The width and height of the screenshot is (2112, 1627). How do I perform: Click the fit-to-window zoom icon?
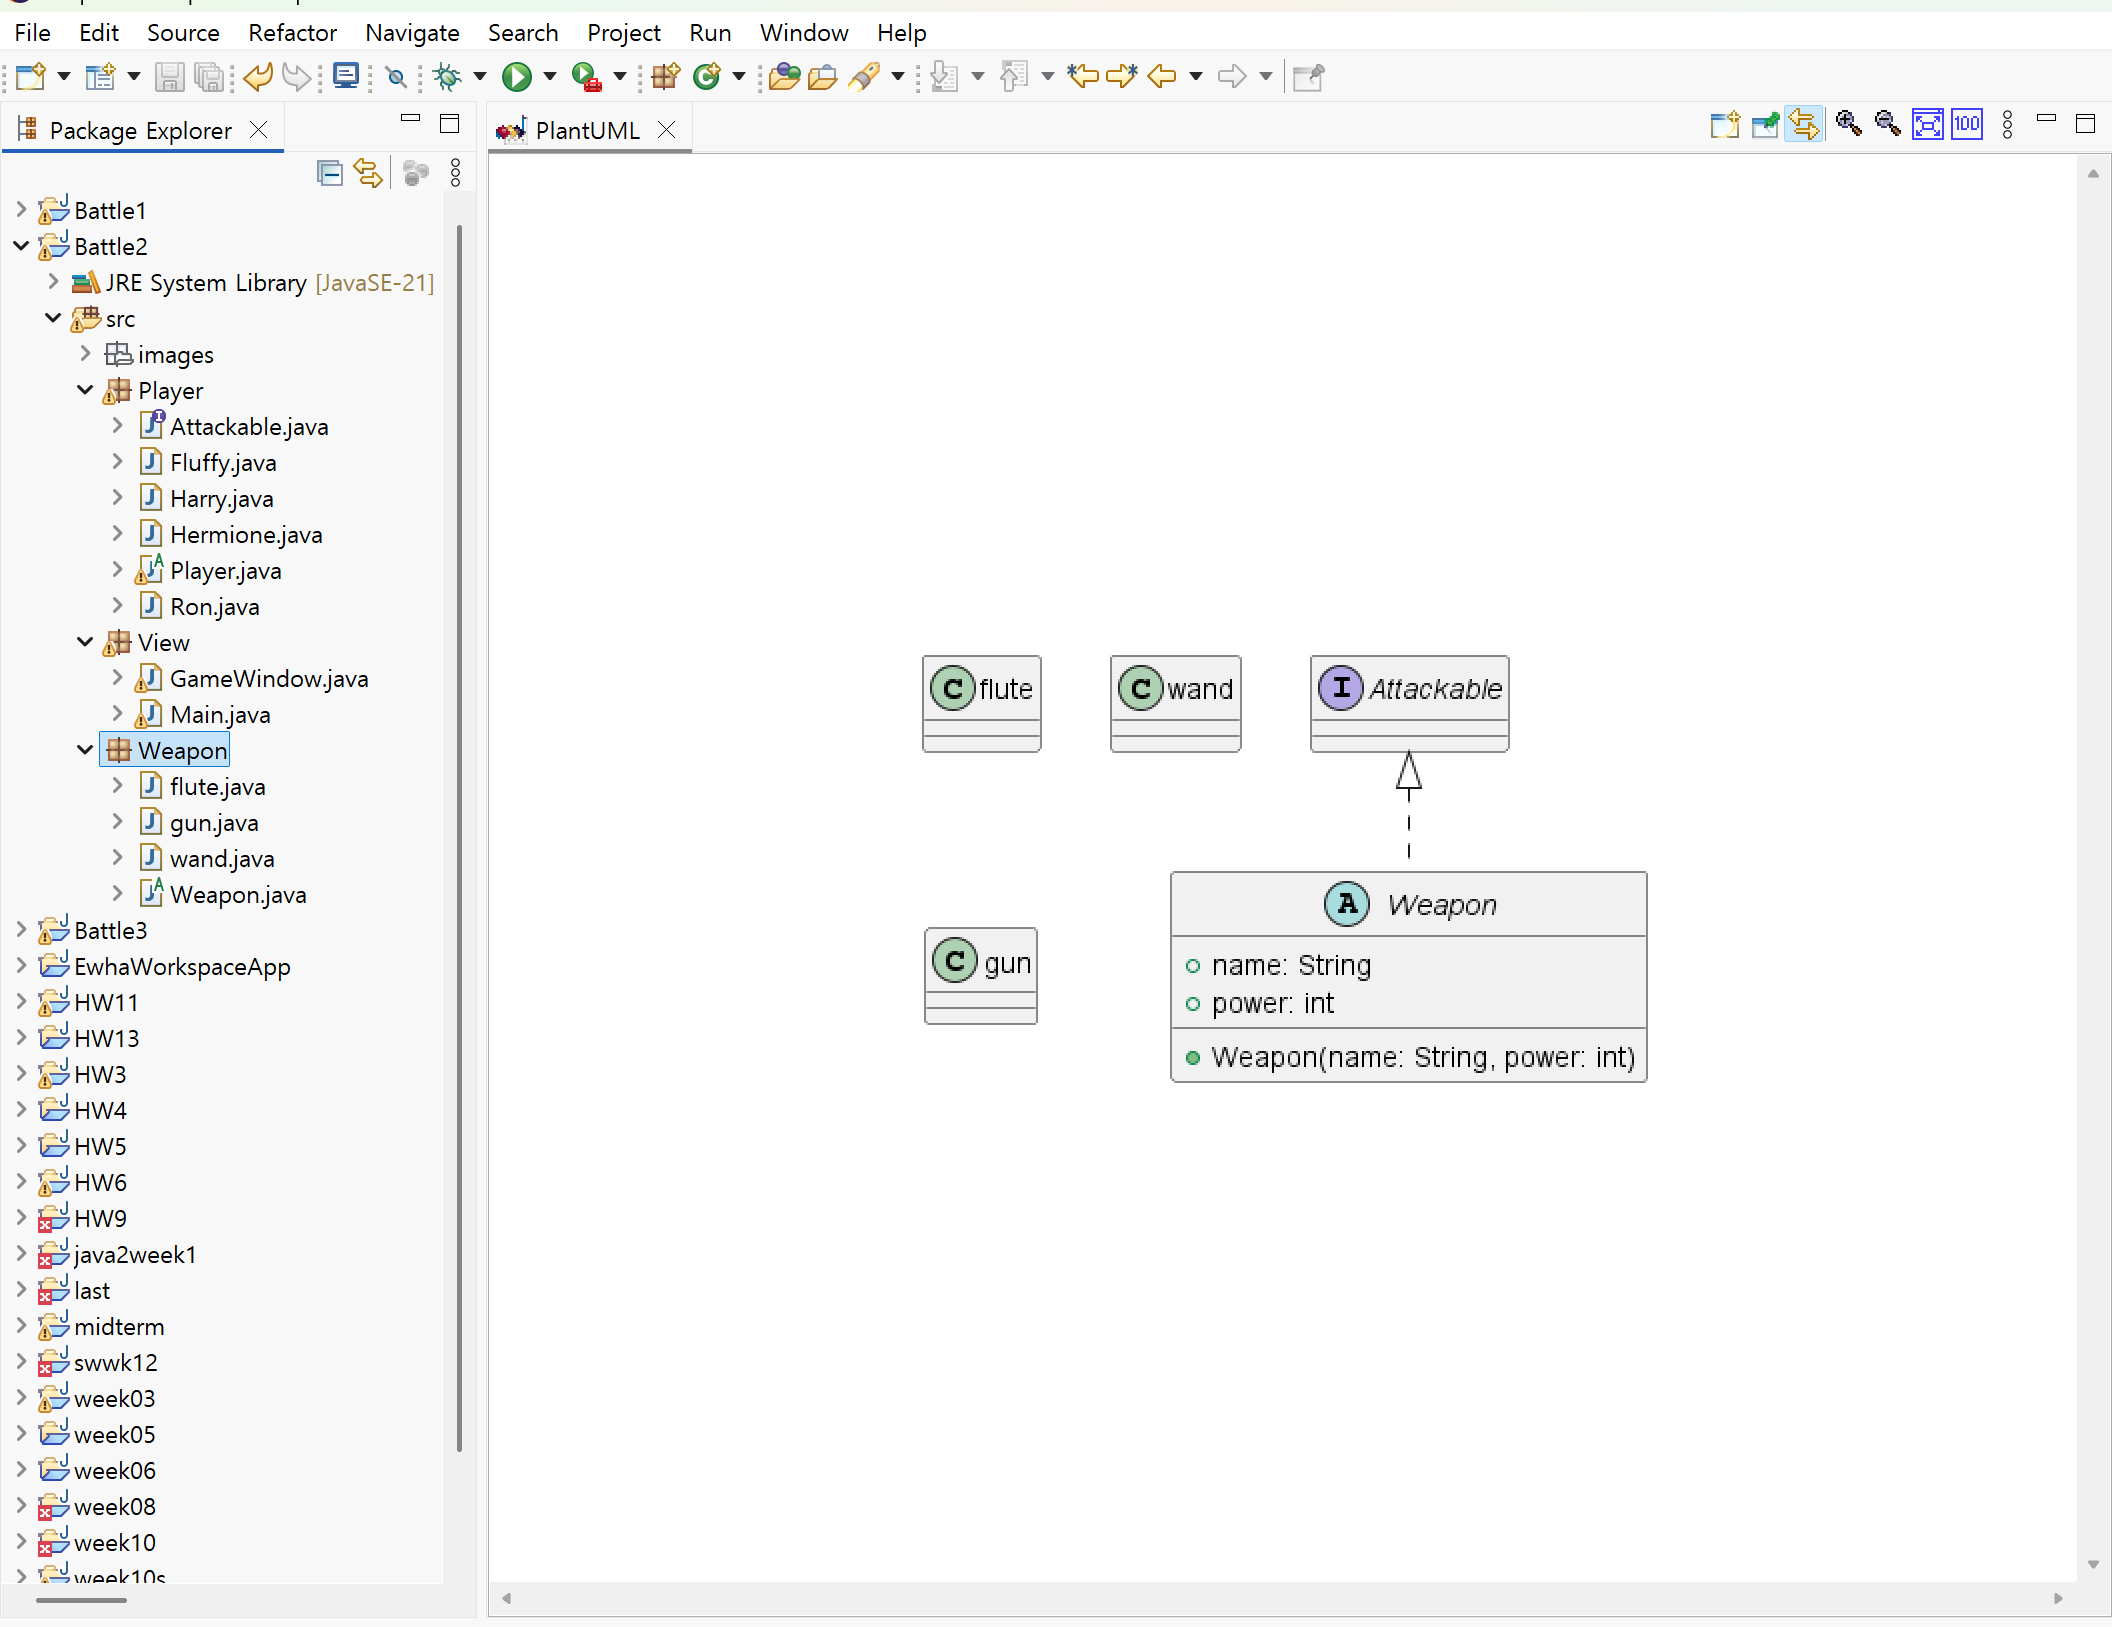(1927, 124)
